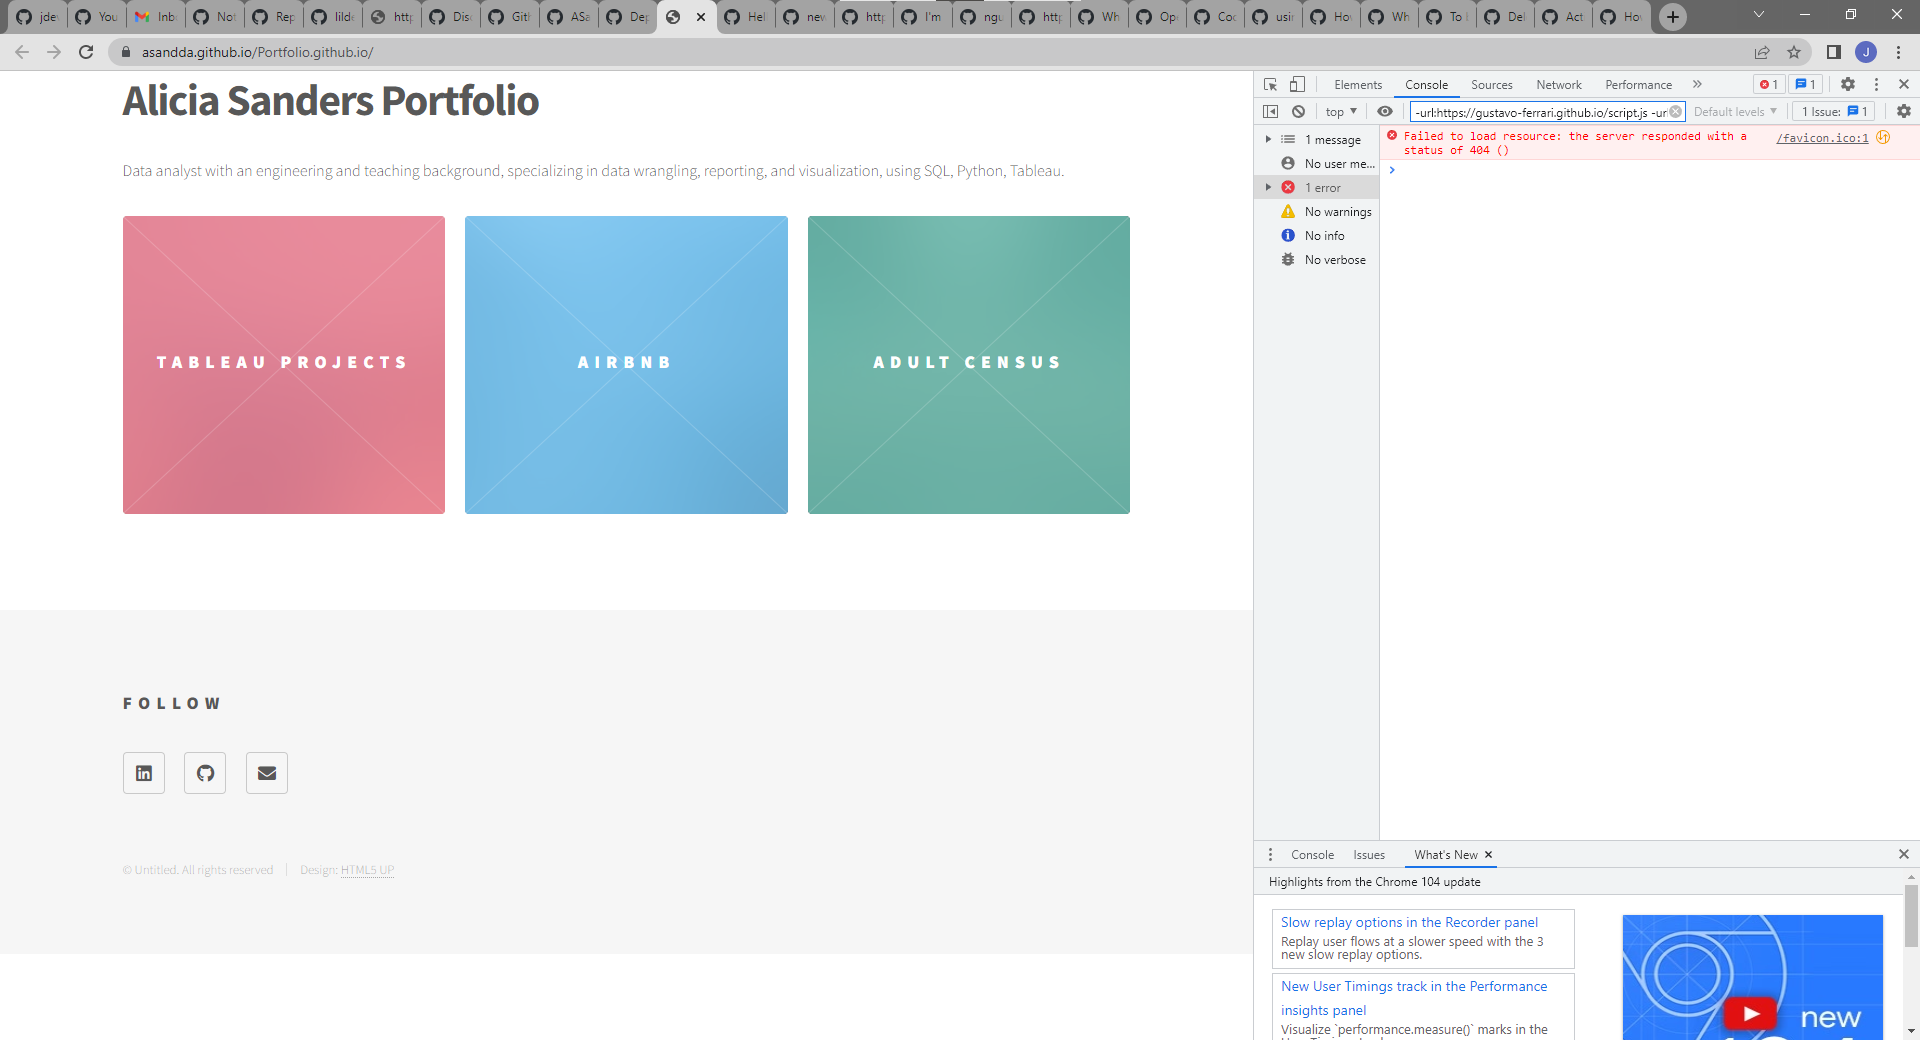
Task: Click the email envelope icon
Action: [x=267, y=773]
